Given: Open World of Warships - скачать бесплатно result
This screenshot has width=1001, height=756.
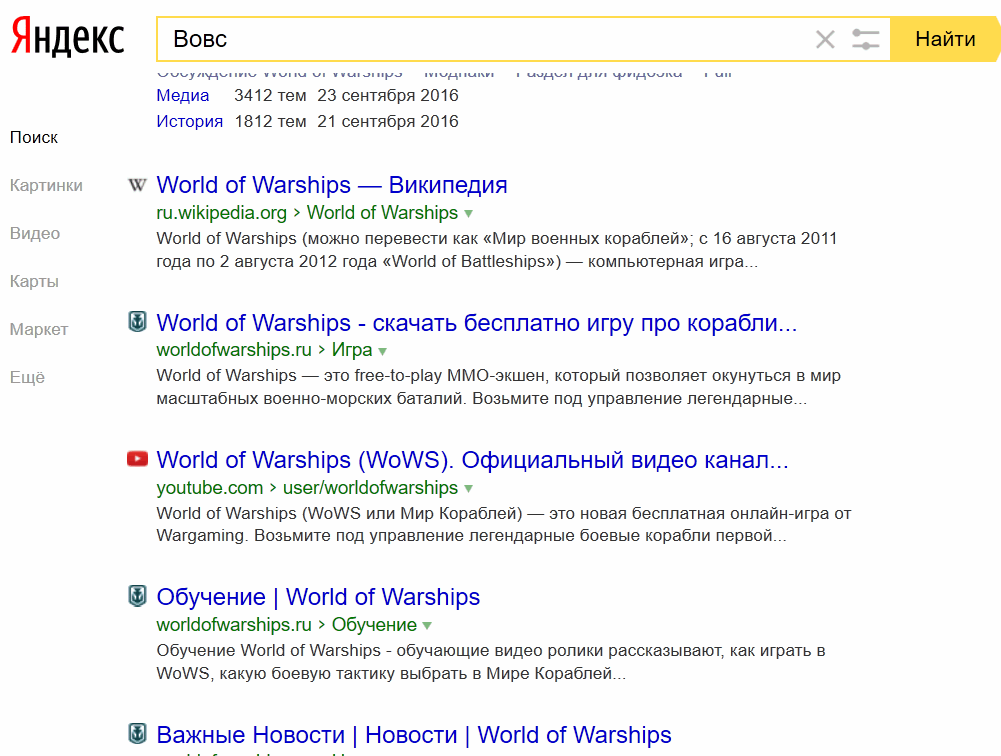Looking at the screenshot, I should 477,322.
